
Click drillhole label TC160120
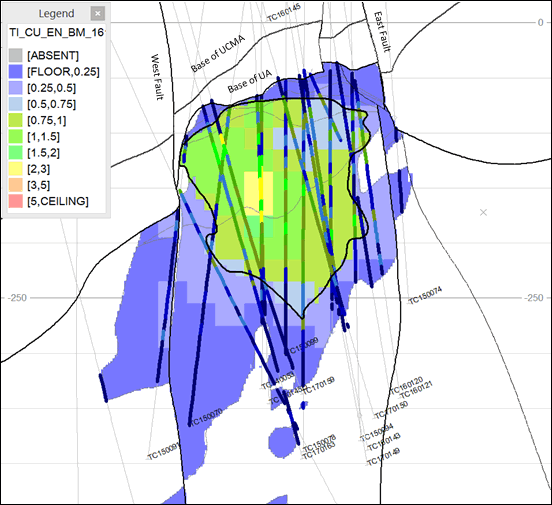[x=406, y=386]
